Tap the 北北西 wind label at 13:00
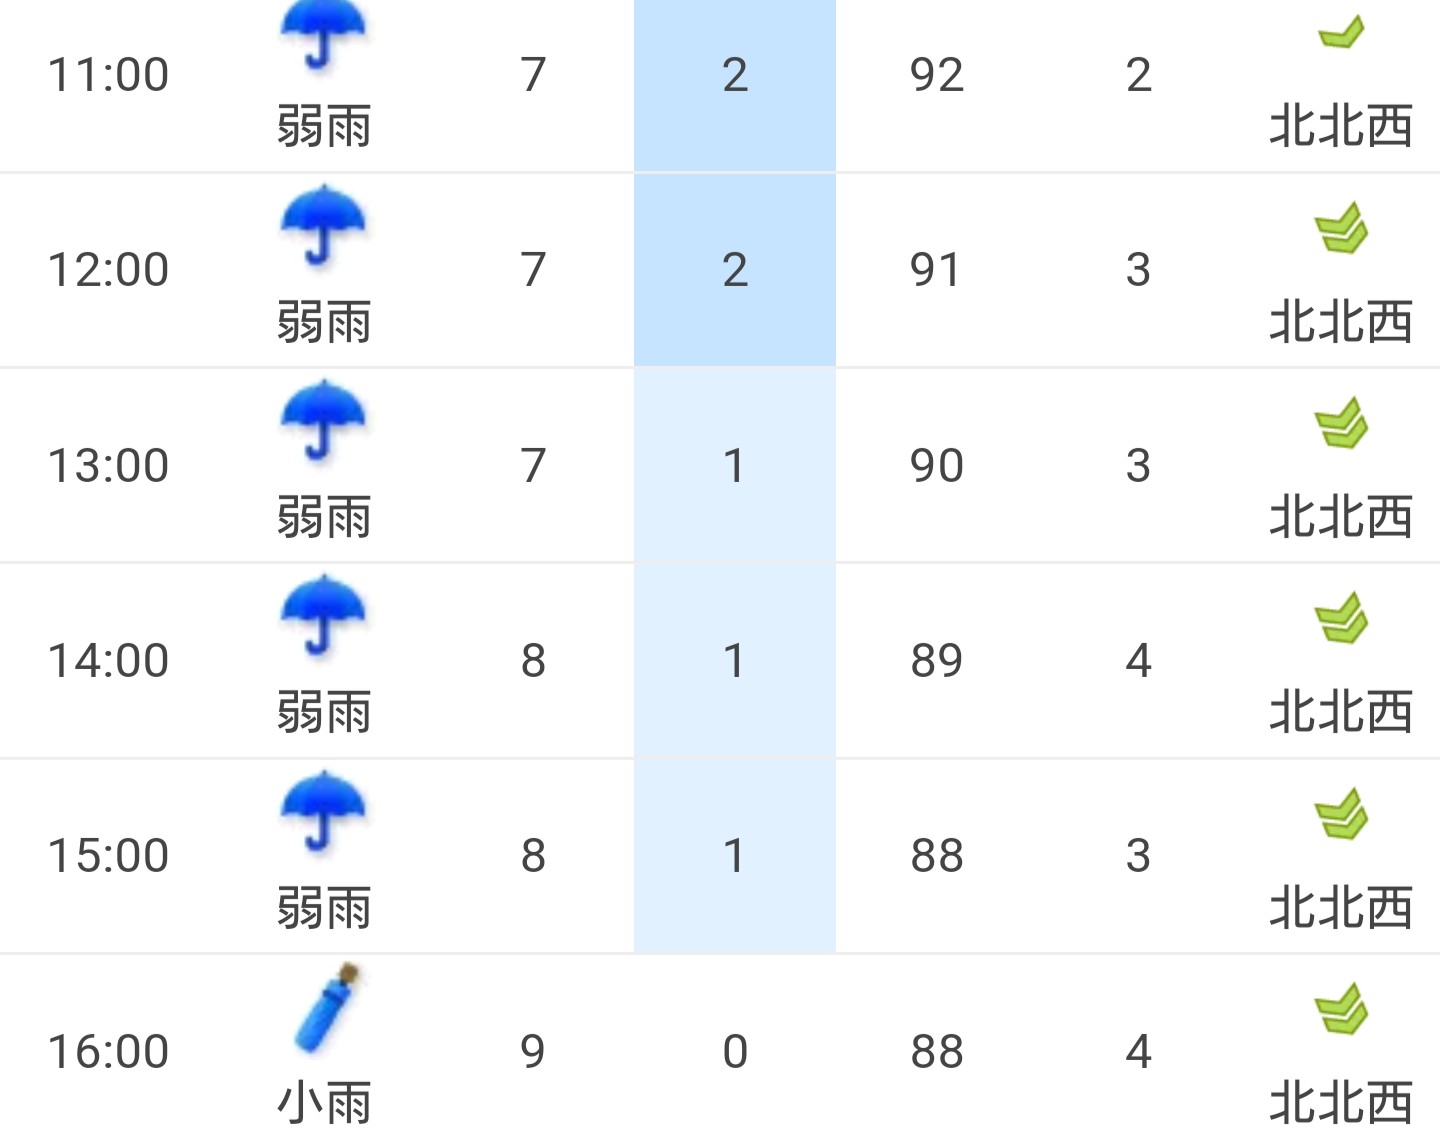Viewport: 1440px width, 1132px height. click(1340, 517)
